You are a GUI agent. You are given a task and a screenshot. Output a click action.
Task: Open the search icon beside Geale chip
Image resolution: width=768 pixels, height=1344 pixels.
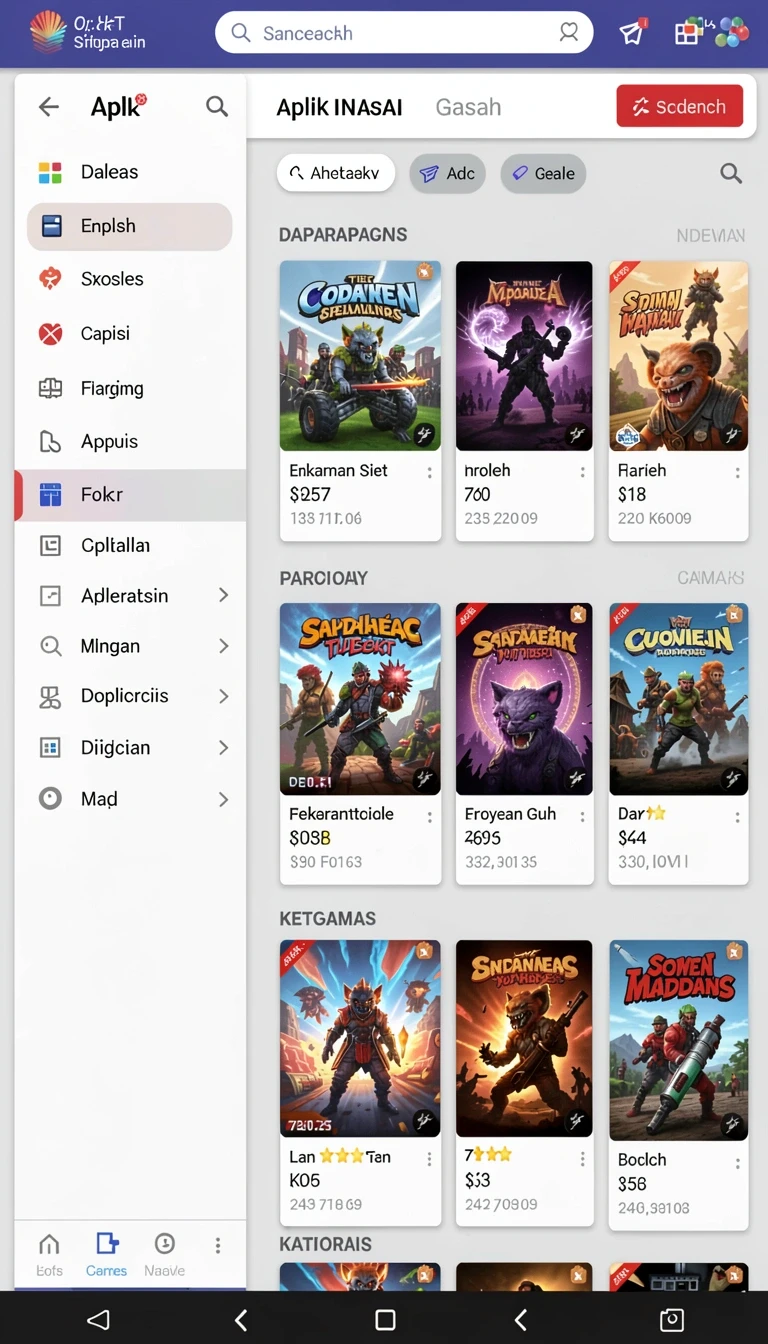731,174
